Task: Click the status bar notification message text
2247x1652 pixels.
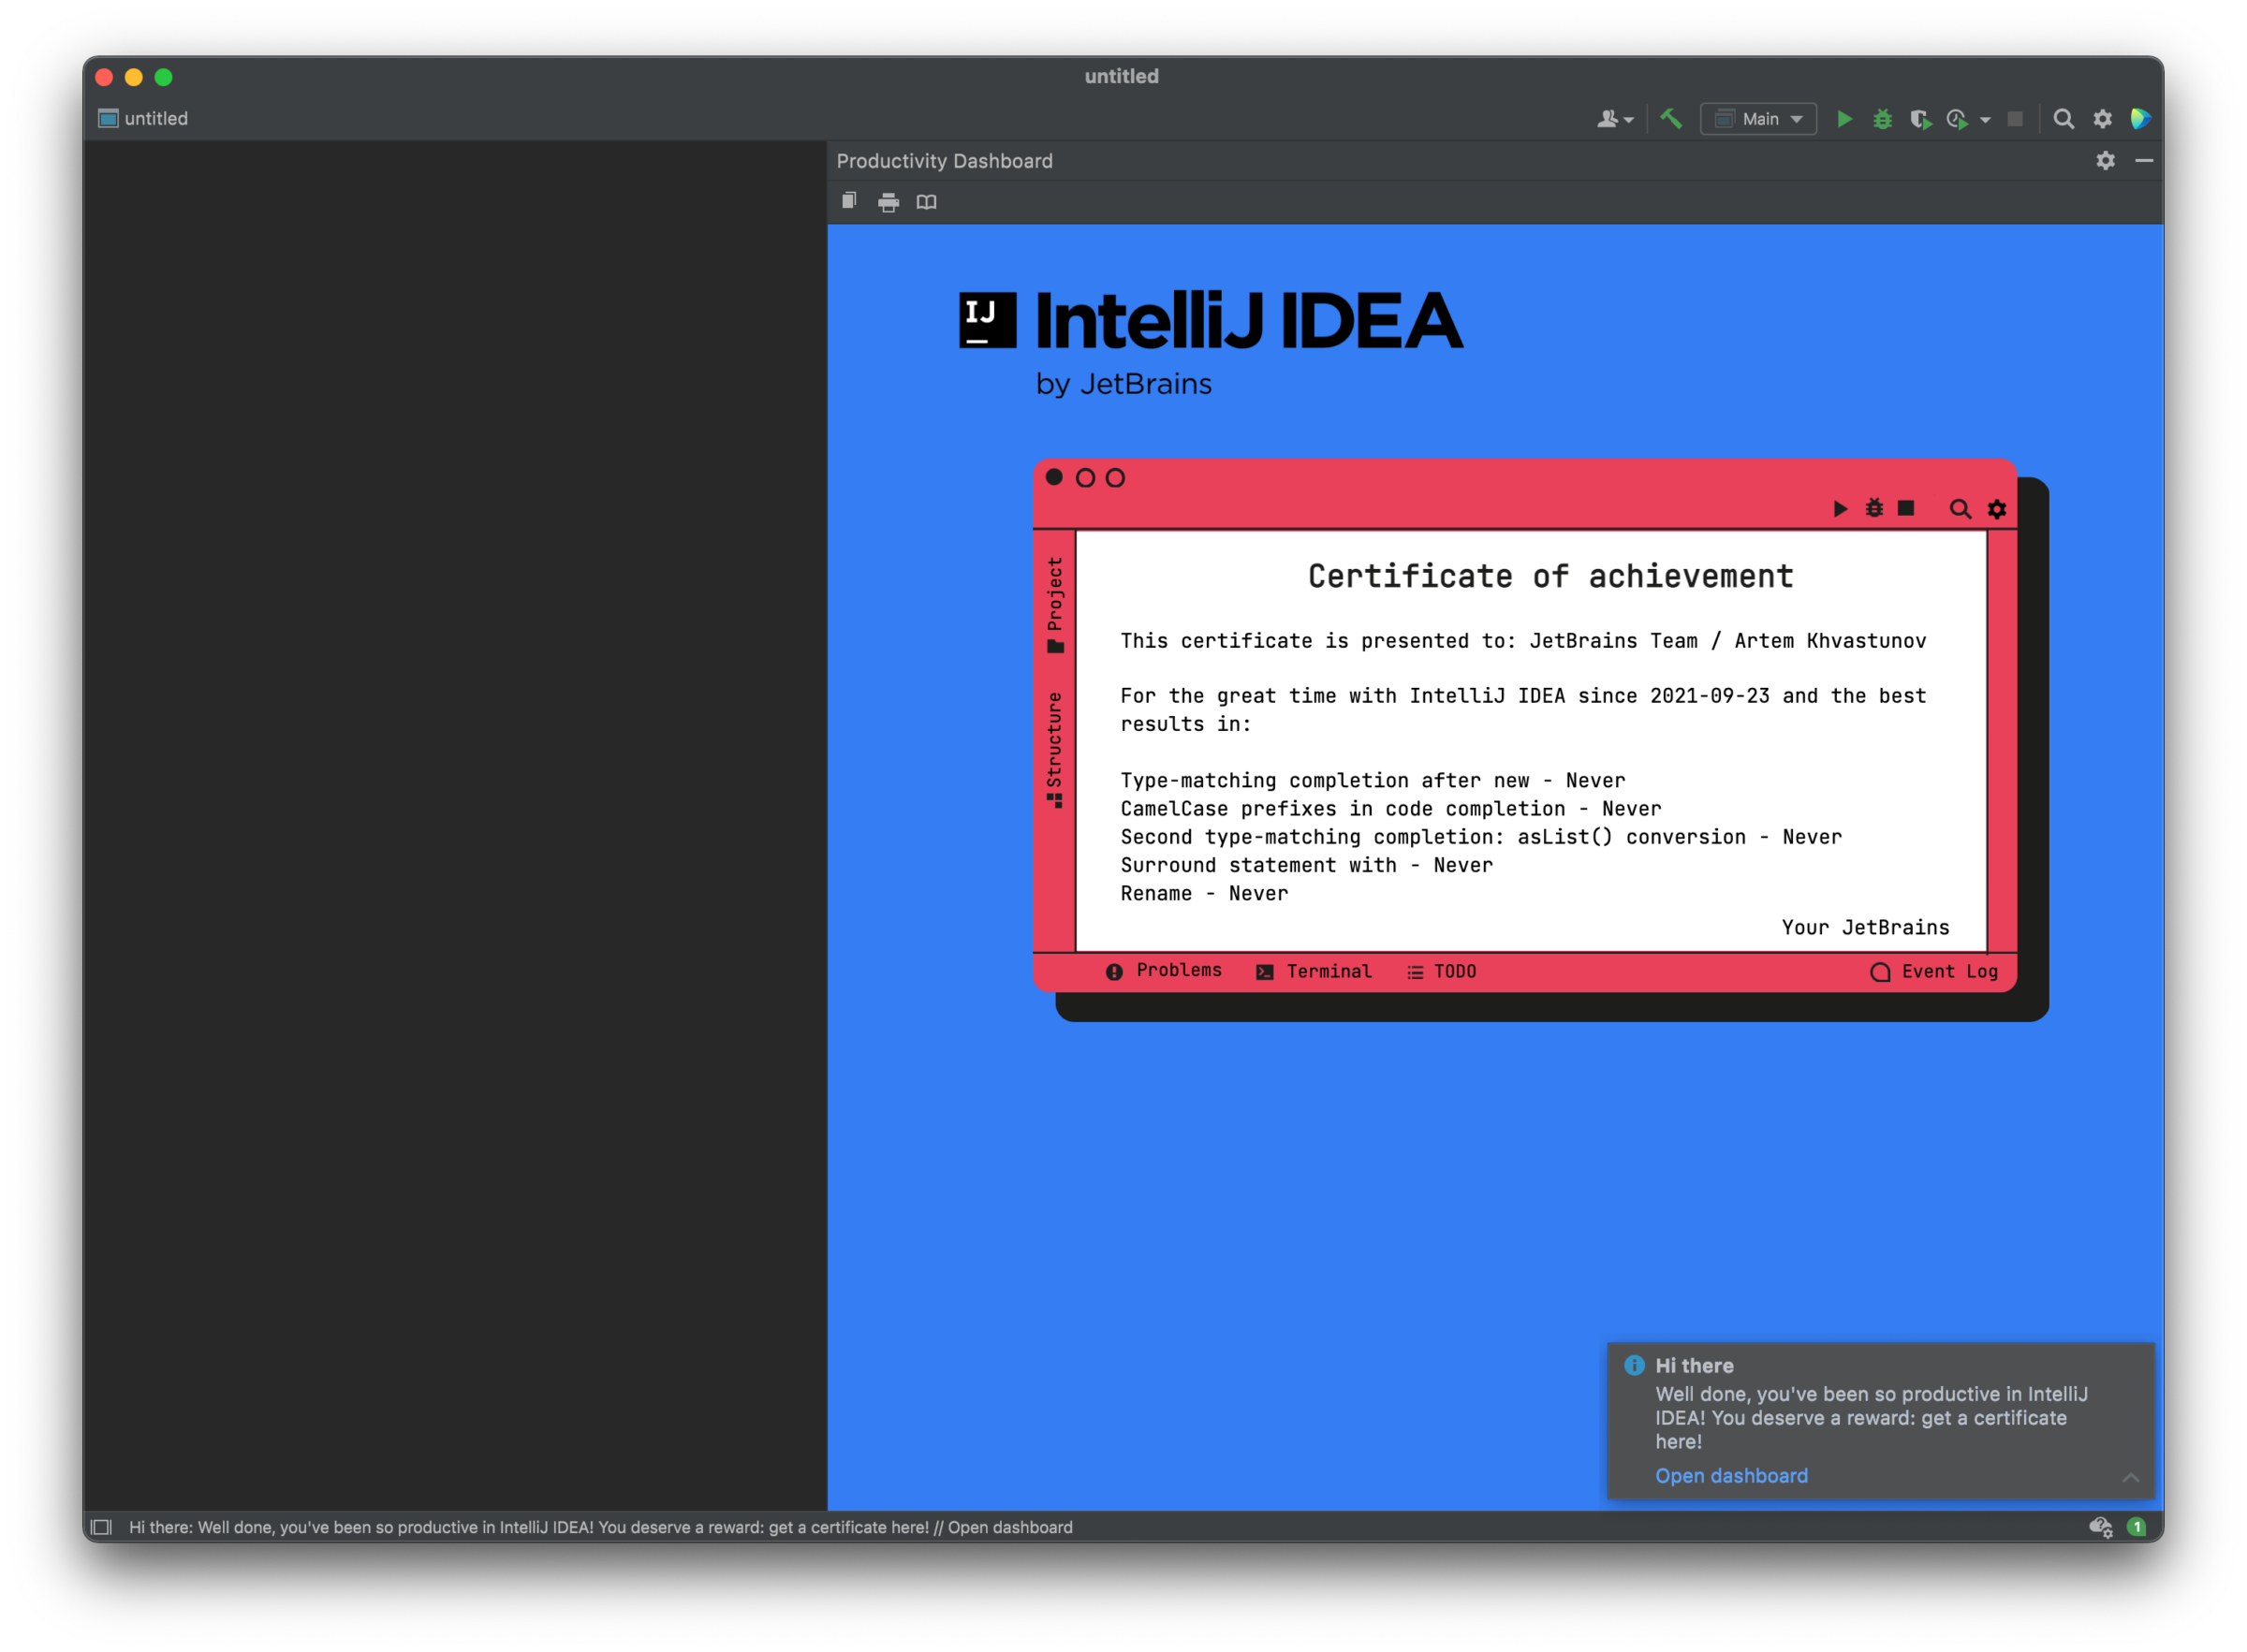Action: click(x=600, y=1527)
